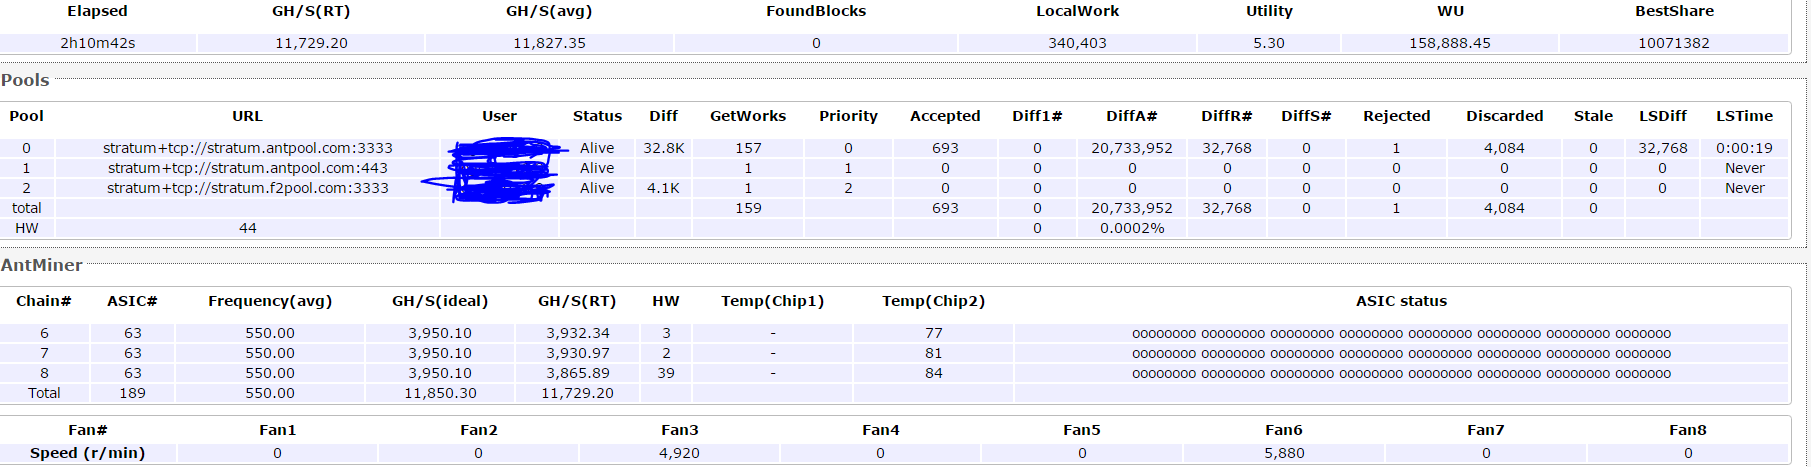The image size is (1811, 467).
Task: Select the stratum.antpool.com:443 pool URL
Action: tap(247, 168)
